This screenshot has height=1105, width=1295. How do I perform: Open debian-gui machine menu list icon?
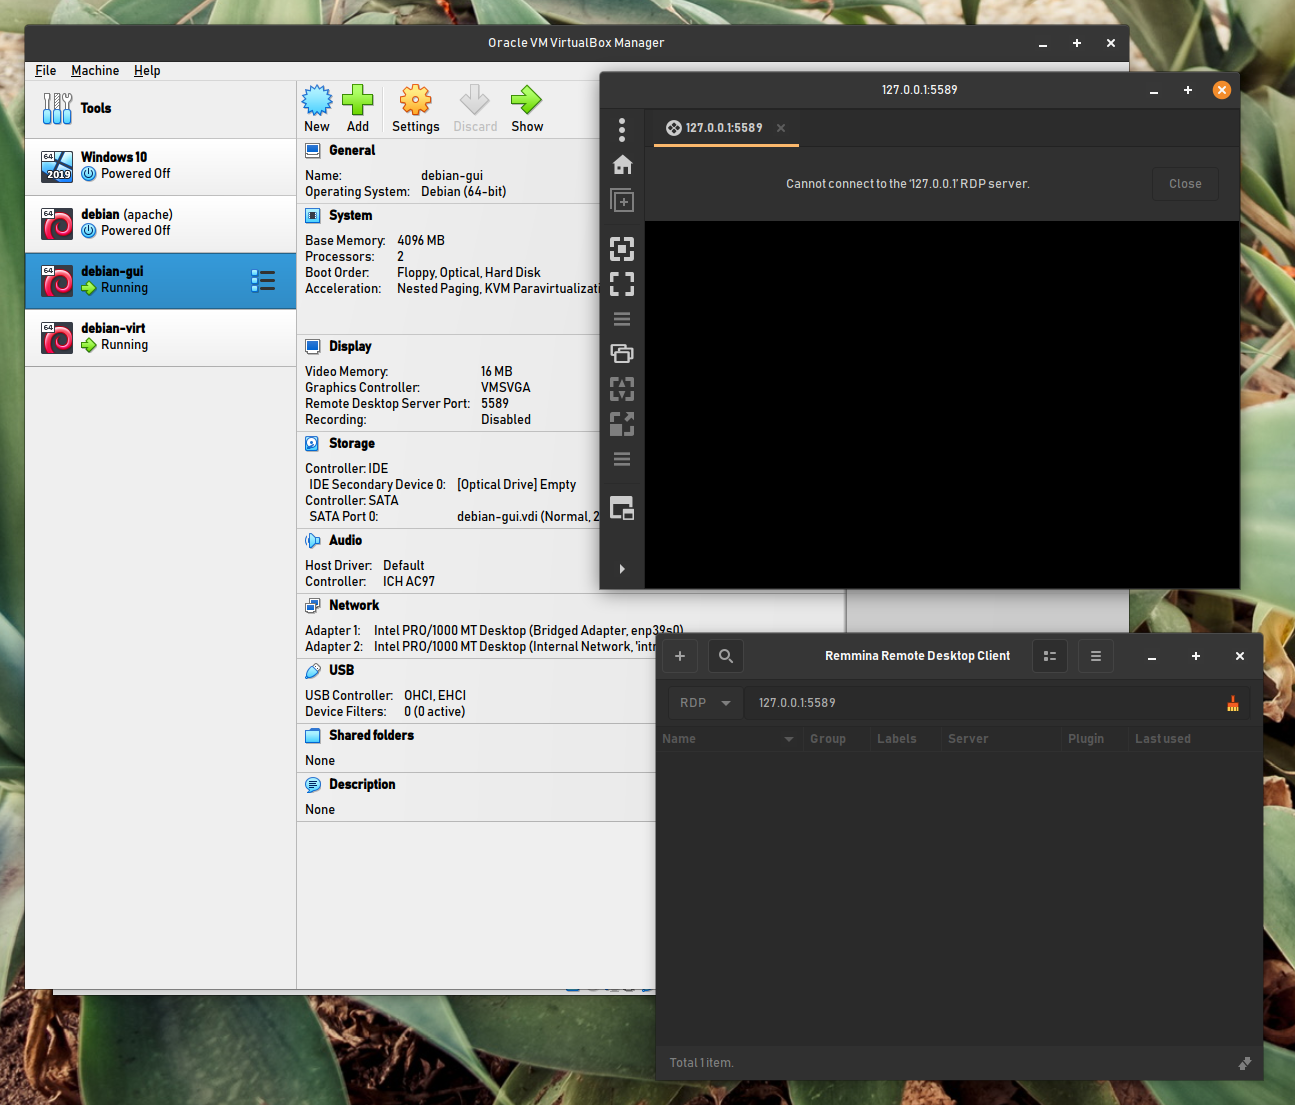point(263,280)
